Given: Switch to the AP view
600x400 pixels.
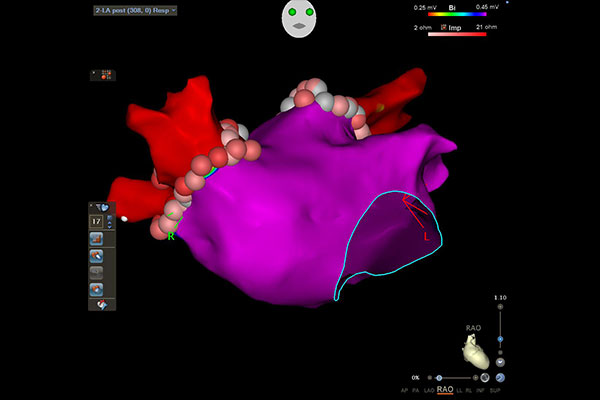Looking at the screenshot, I should click(404, 390).
